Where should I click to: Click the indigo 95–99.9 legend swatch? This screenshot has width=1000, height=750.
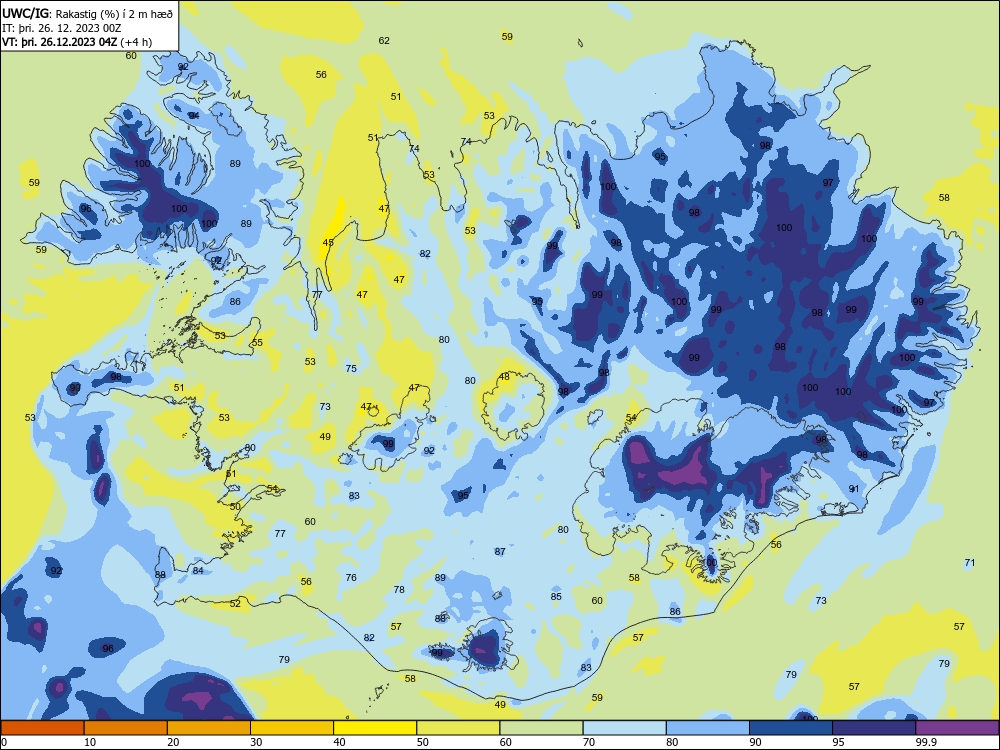(874, 728)
